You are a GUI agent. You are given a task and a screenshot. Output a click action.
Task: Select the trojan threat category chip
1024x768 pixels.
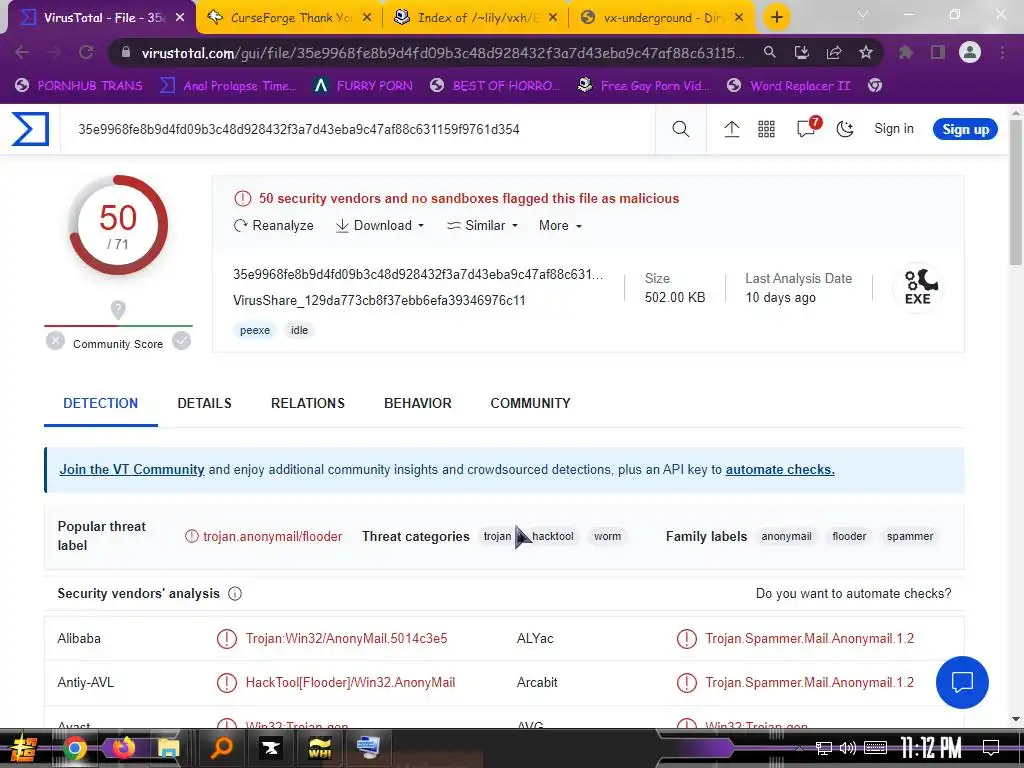[497, 536]
